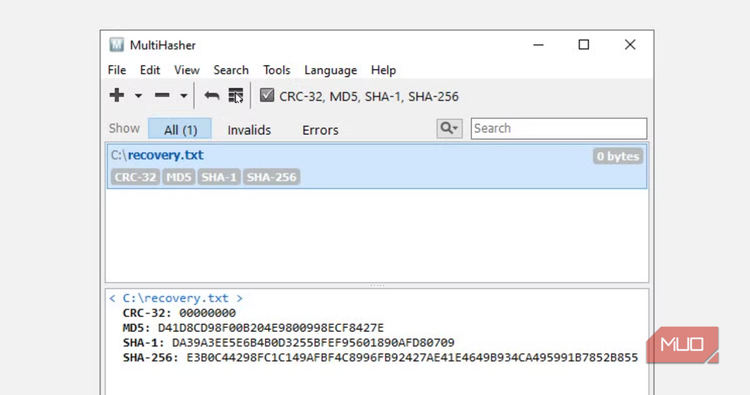Image resolution: width=750 pixels, height=395 pixels.
Task: Show the Invalids filter tab
Action: pos(249,130)
